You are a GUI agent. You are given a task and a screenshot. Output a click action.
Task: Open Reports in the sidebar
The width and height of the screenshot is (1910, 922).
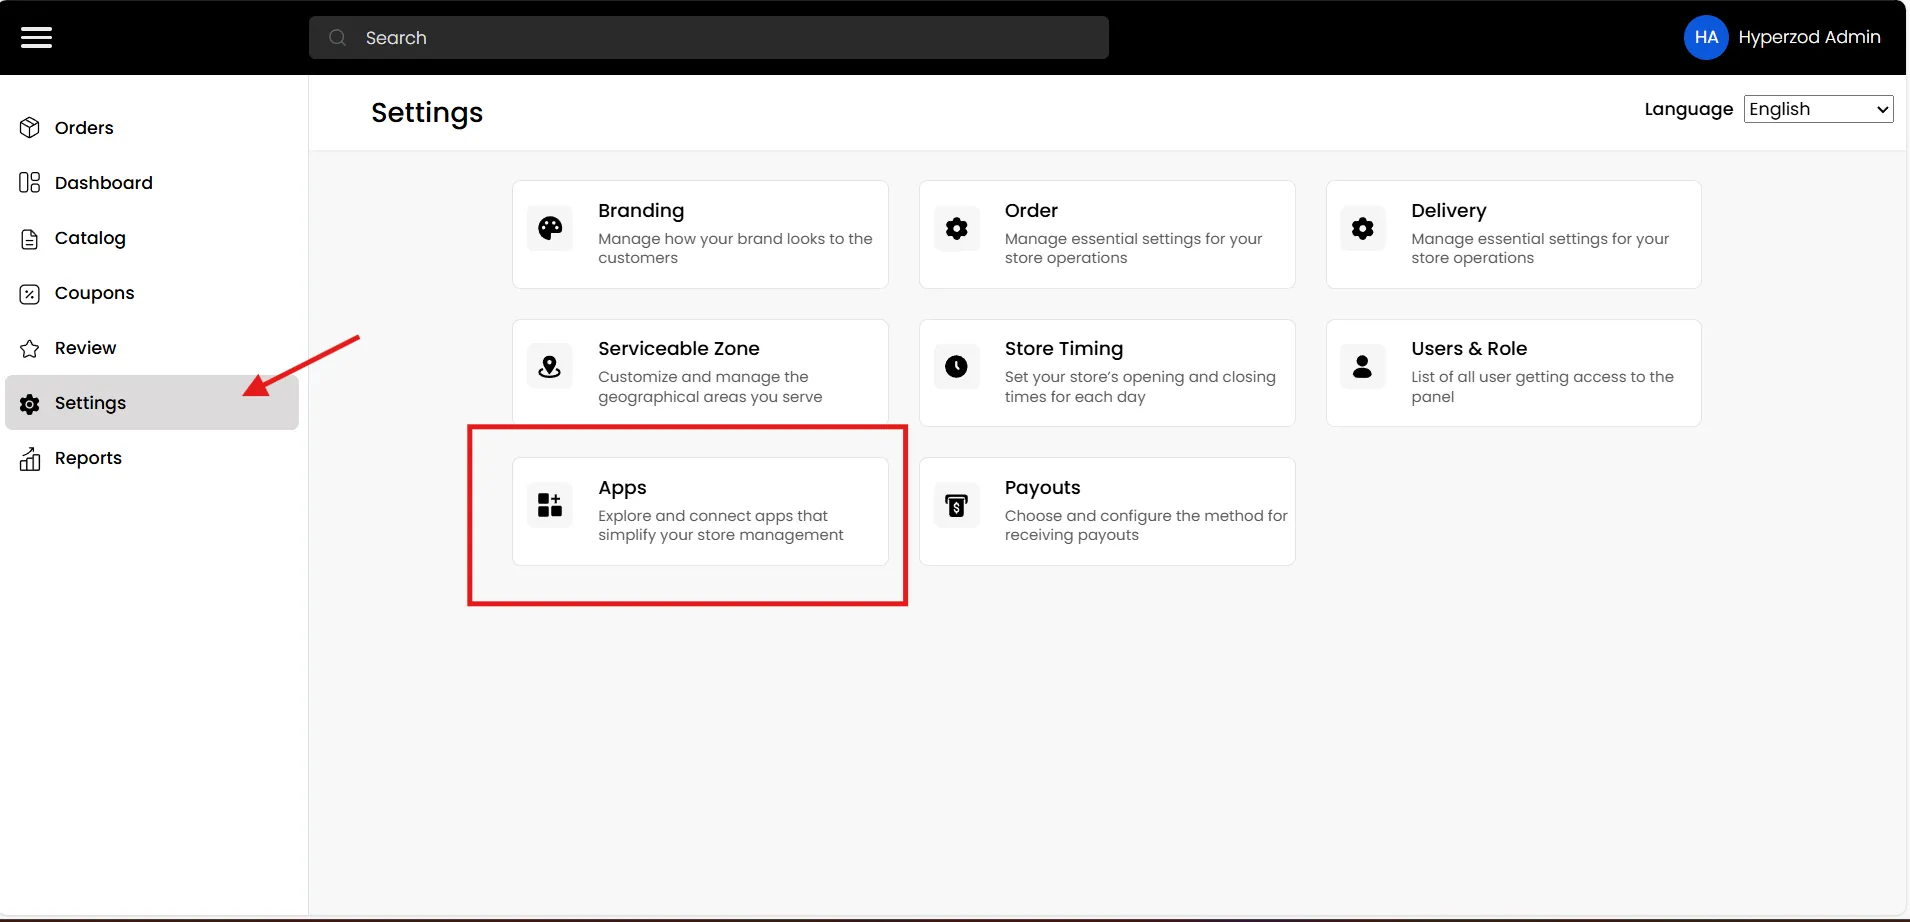(152, 458)
